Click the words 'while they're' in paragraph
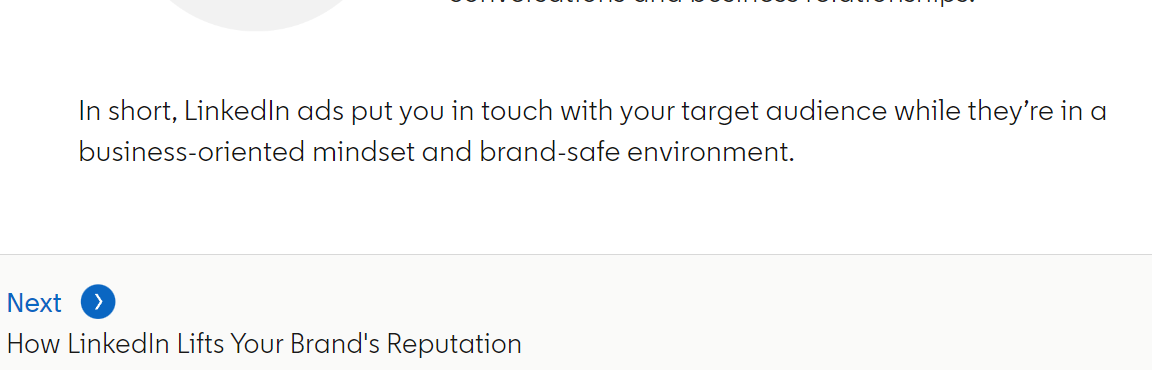The height and width of the screenshot is (370, 1152). [961, 112]
